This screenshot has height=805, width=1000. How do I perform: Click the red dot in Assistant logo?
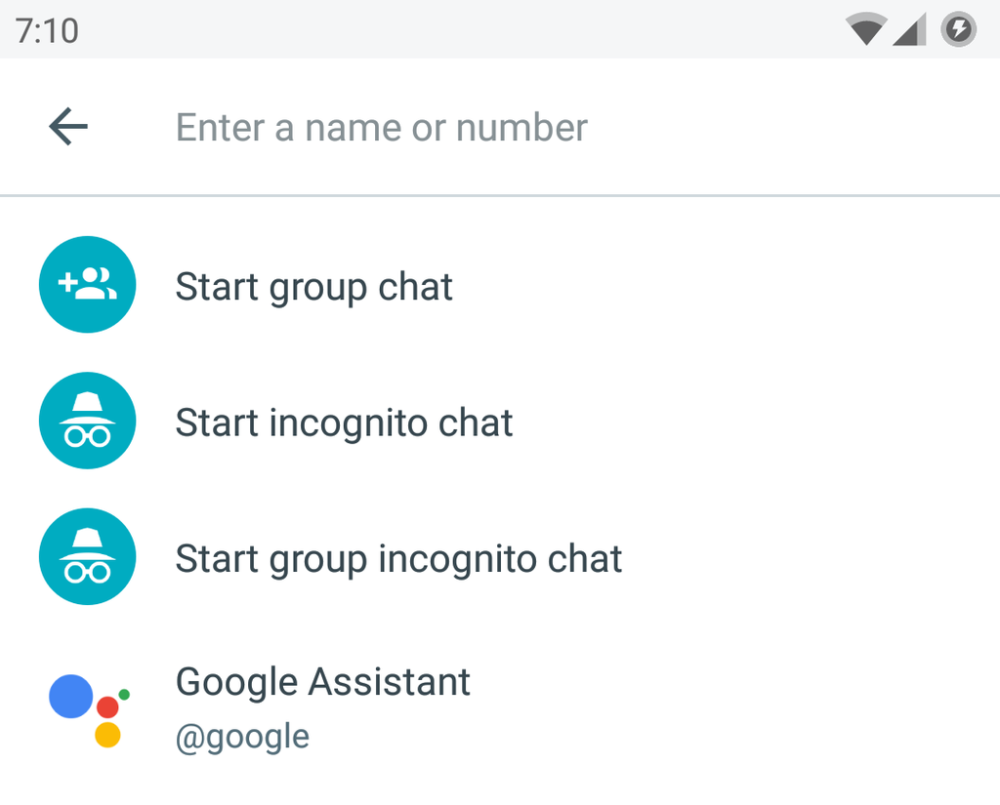[107, 708]
